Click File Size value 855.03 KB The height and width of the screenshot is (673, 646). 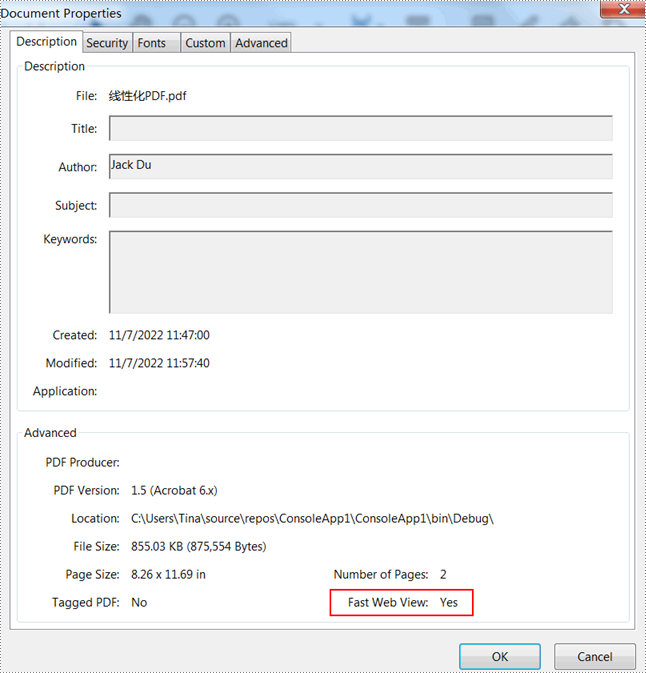[x=199, y=546]
